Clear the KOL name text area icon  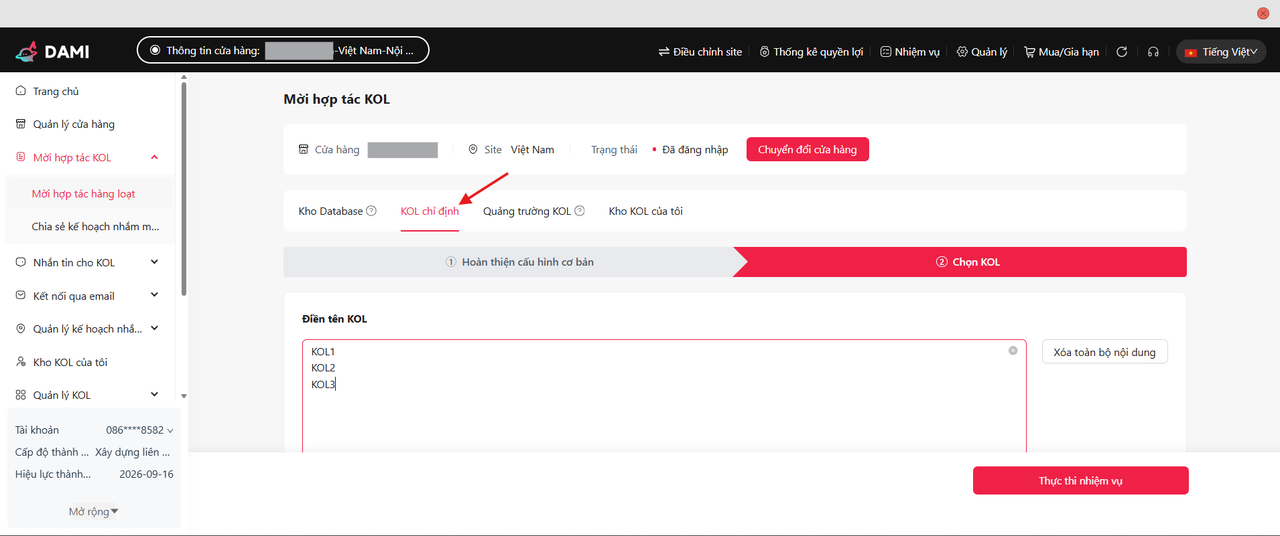1012,351
